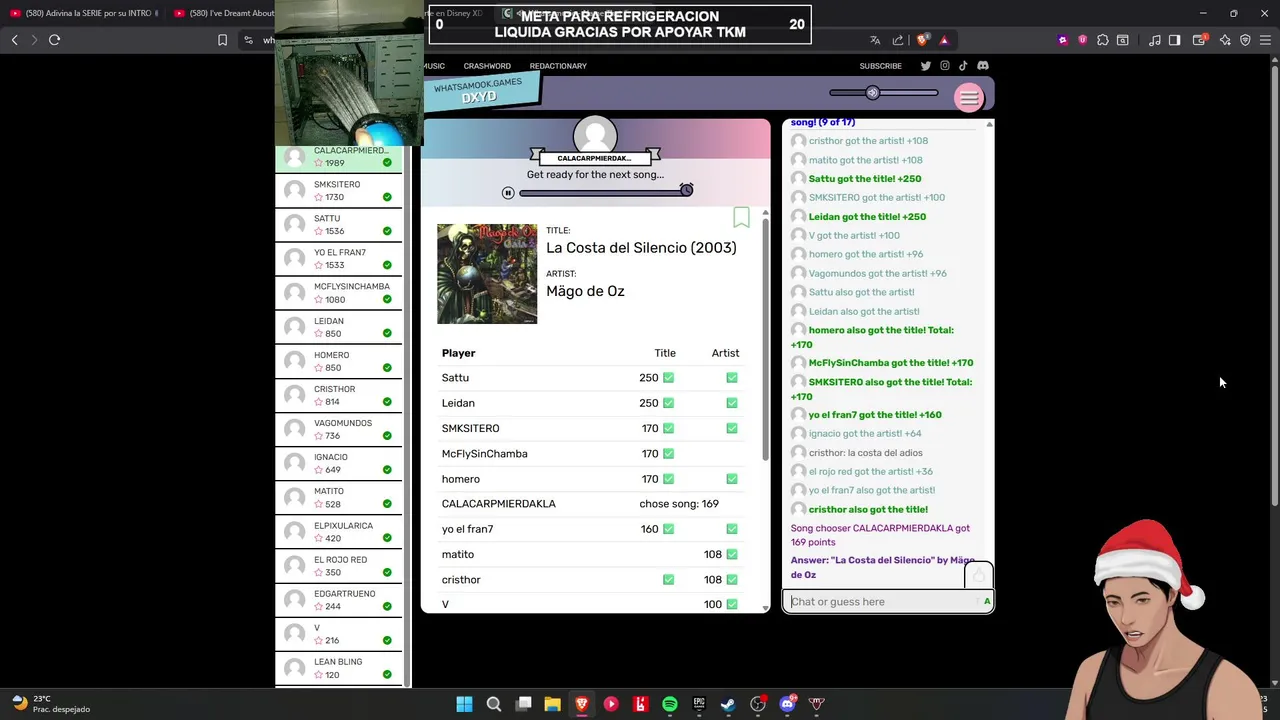This screenshot has width=1280, height=720.
Task: Click the SUBSCRIBE link
Action: coord(880,66)
